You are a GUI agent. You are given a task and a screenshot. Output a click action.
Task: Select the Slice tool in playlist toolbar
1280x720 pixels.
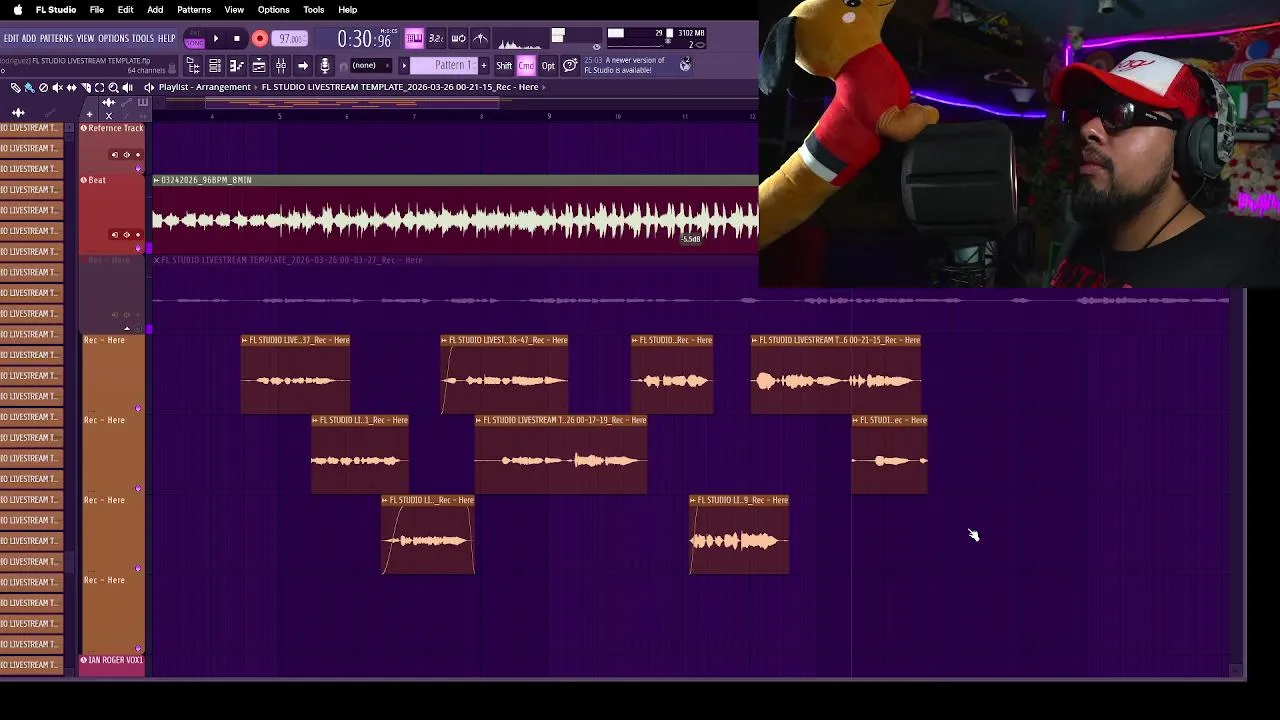point(86,87)
